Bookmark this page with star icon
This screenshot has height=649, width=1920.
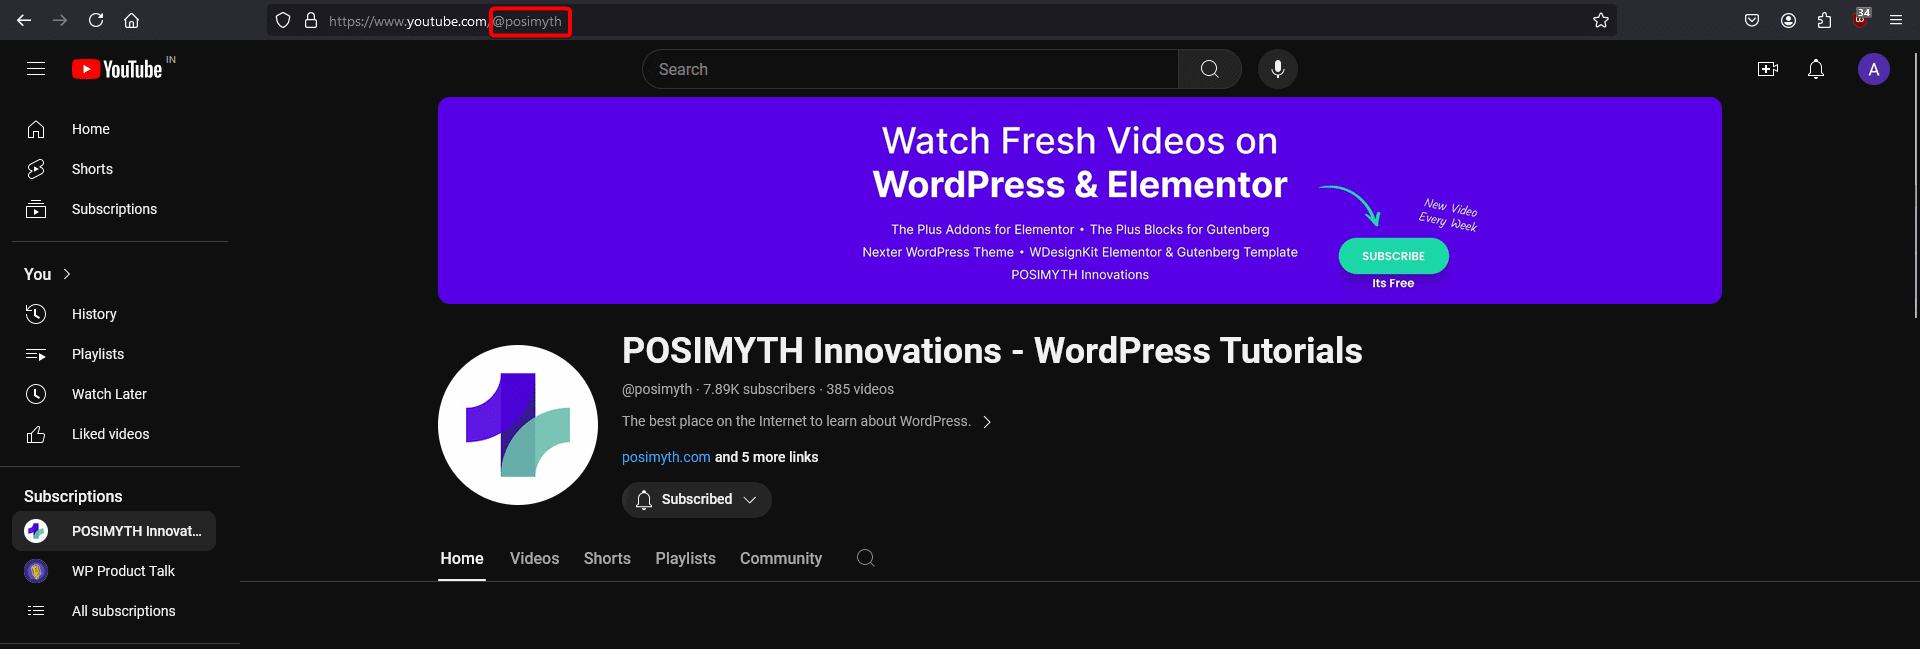tap(1600, 20)
